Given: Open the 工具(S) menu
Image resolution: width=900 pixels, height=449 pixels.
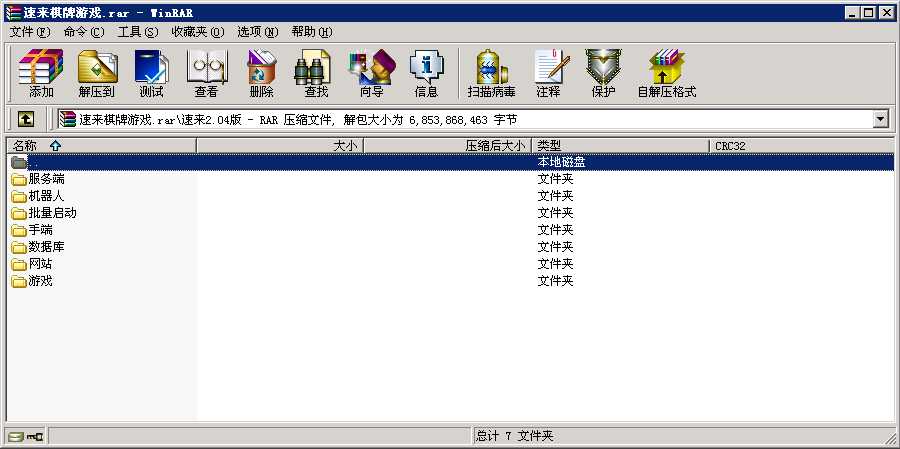Looking at the screenshot, I should 138,32.
